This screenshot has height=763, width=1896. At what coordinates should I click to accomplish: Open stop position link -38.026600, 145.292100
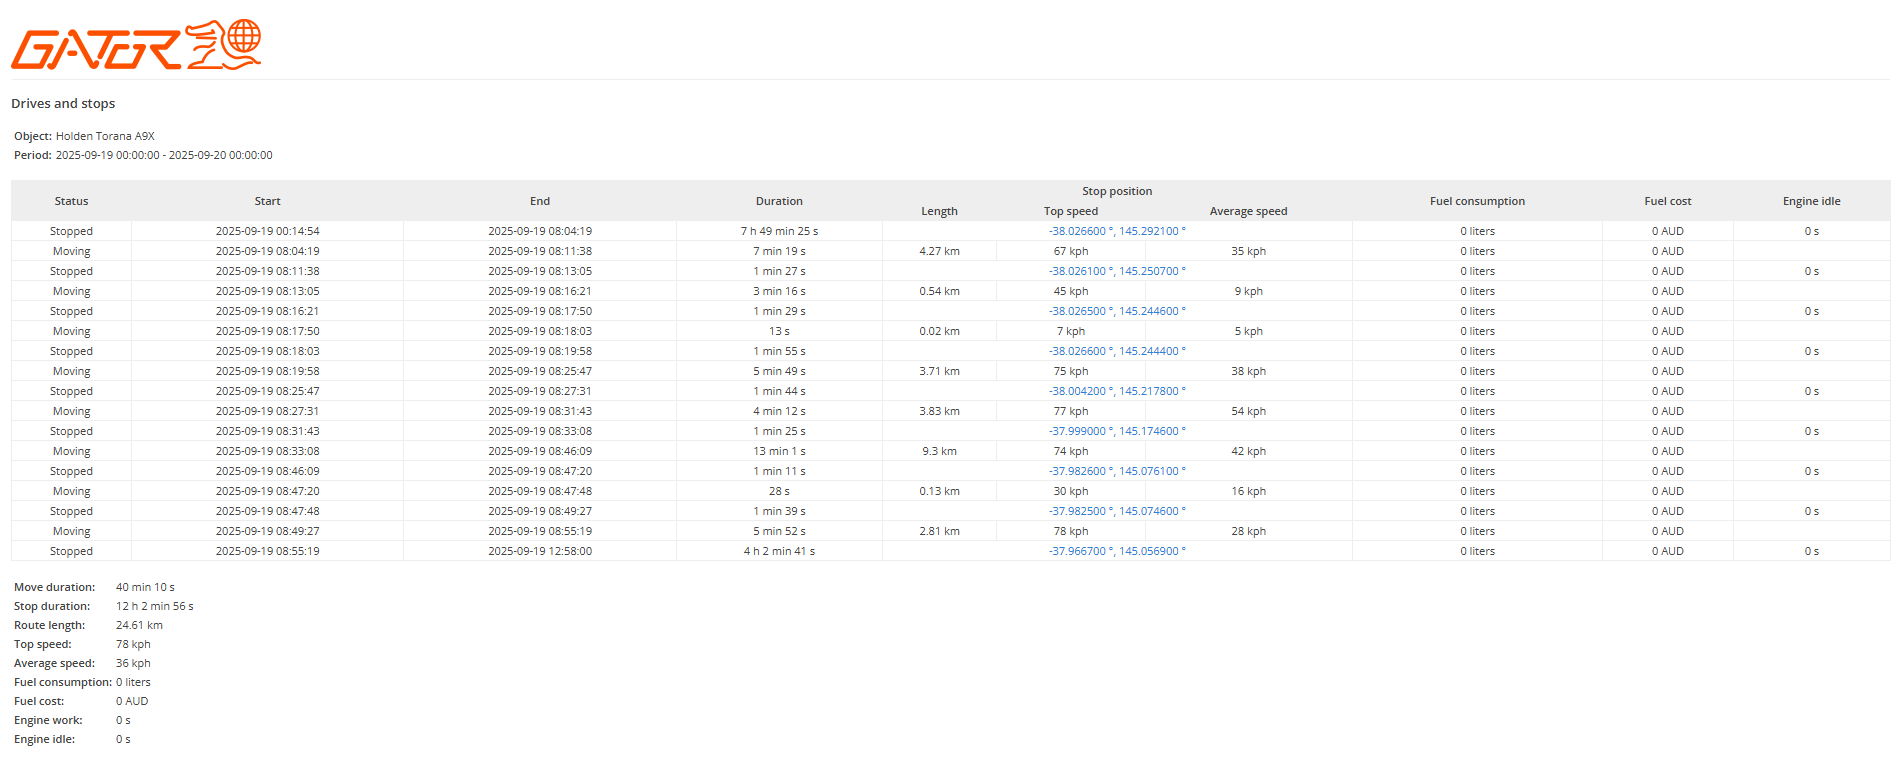pyautogui.click(x=1116, y=231)
